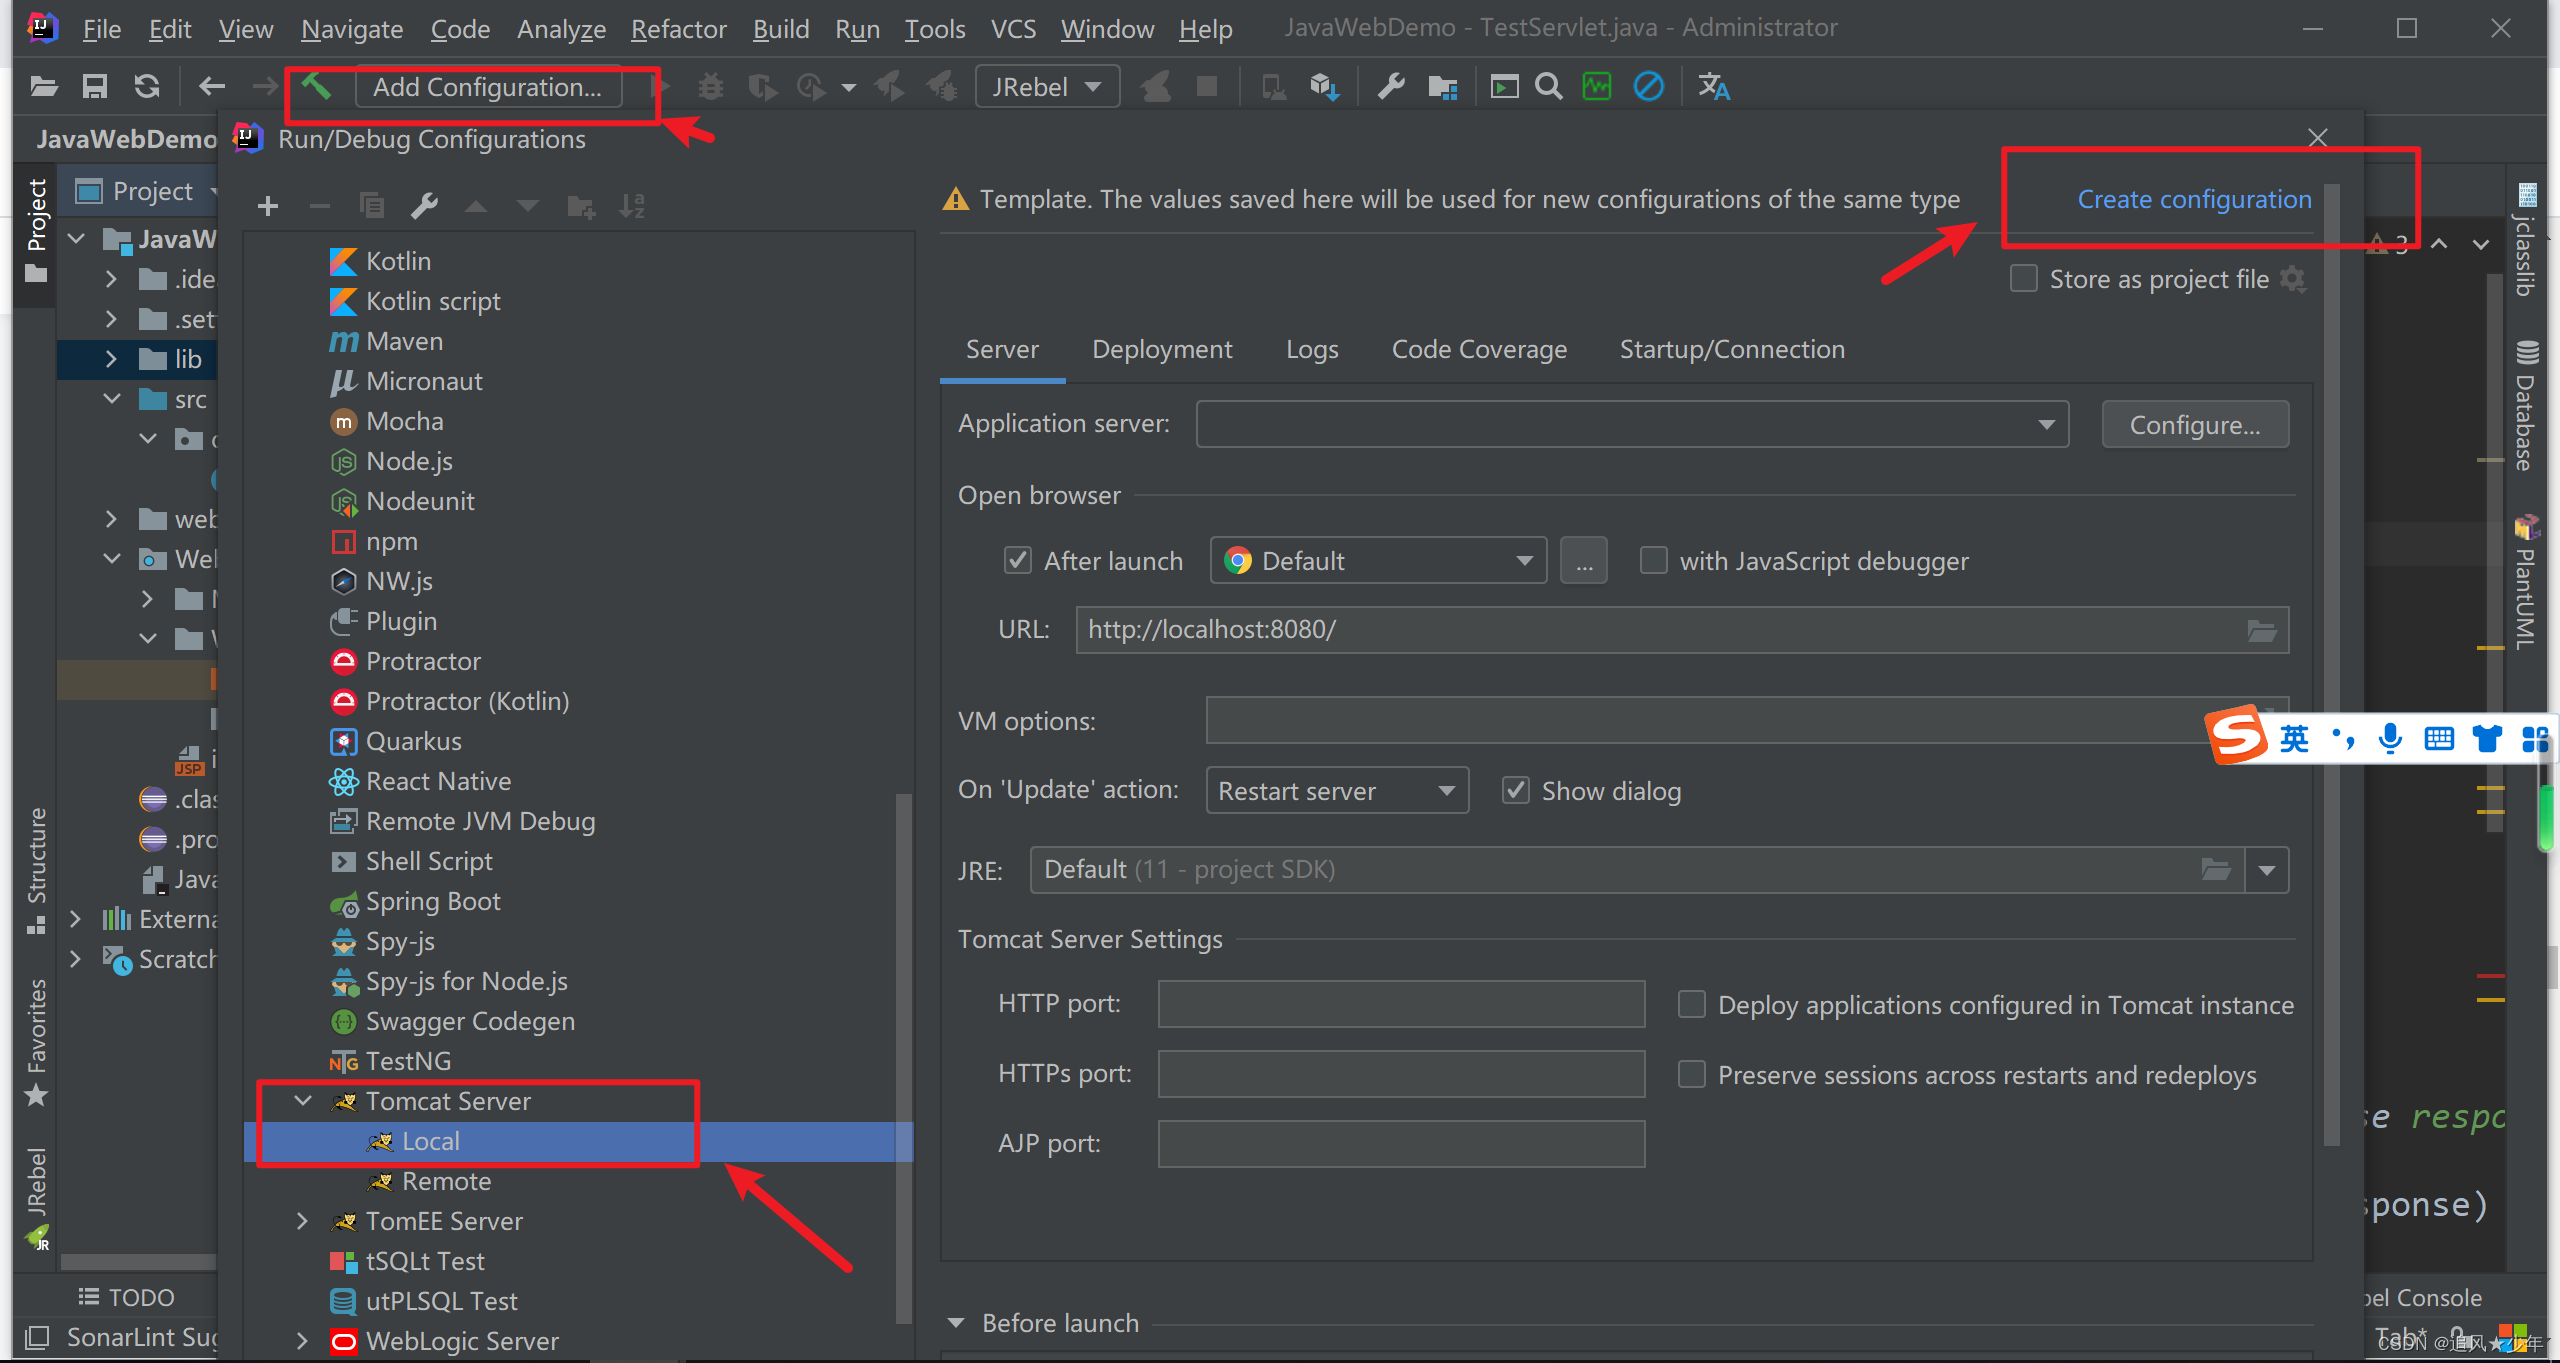Toggle Show dialog checkbox
Viewport: 2560px width, 1363px height.
coord(1516,791)
